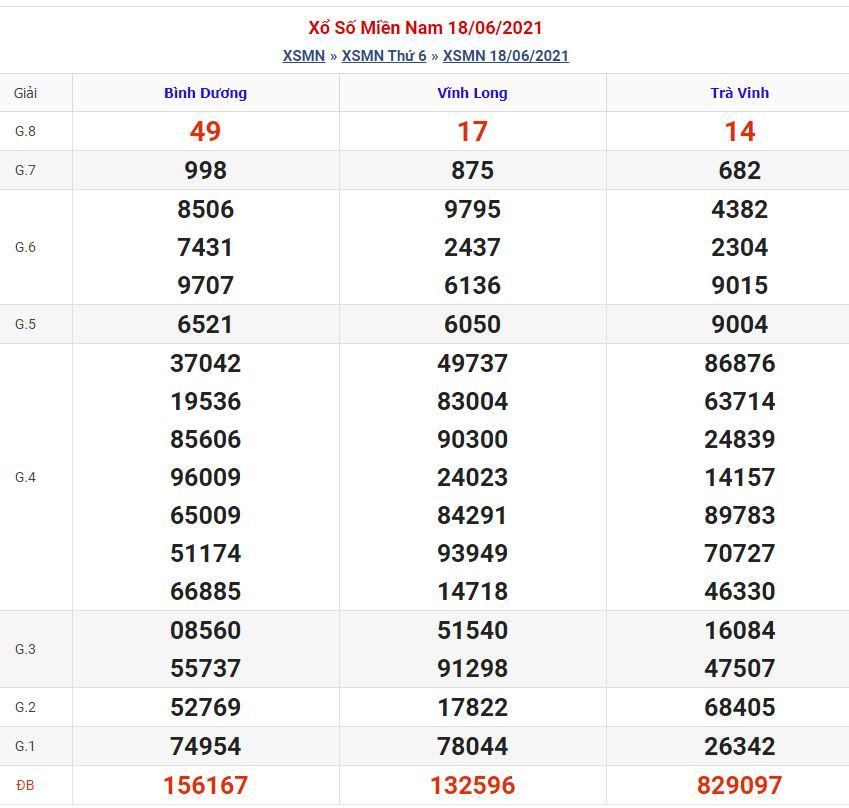
Task: Select G.7 result 875
Action: point(472,170)
